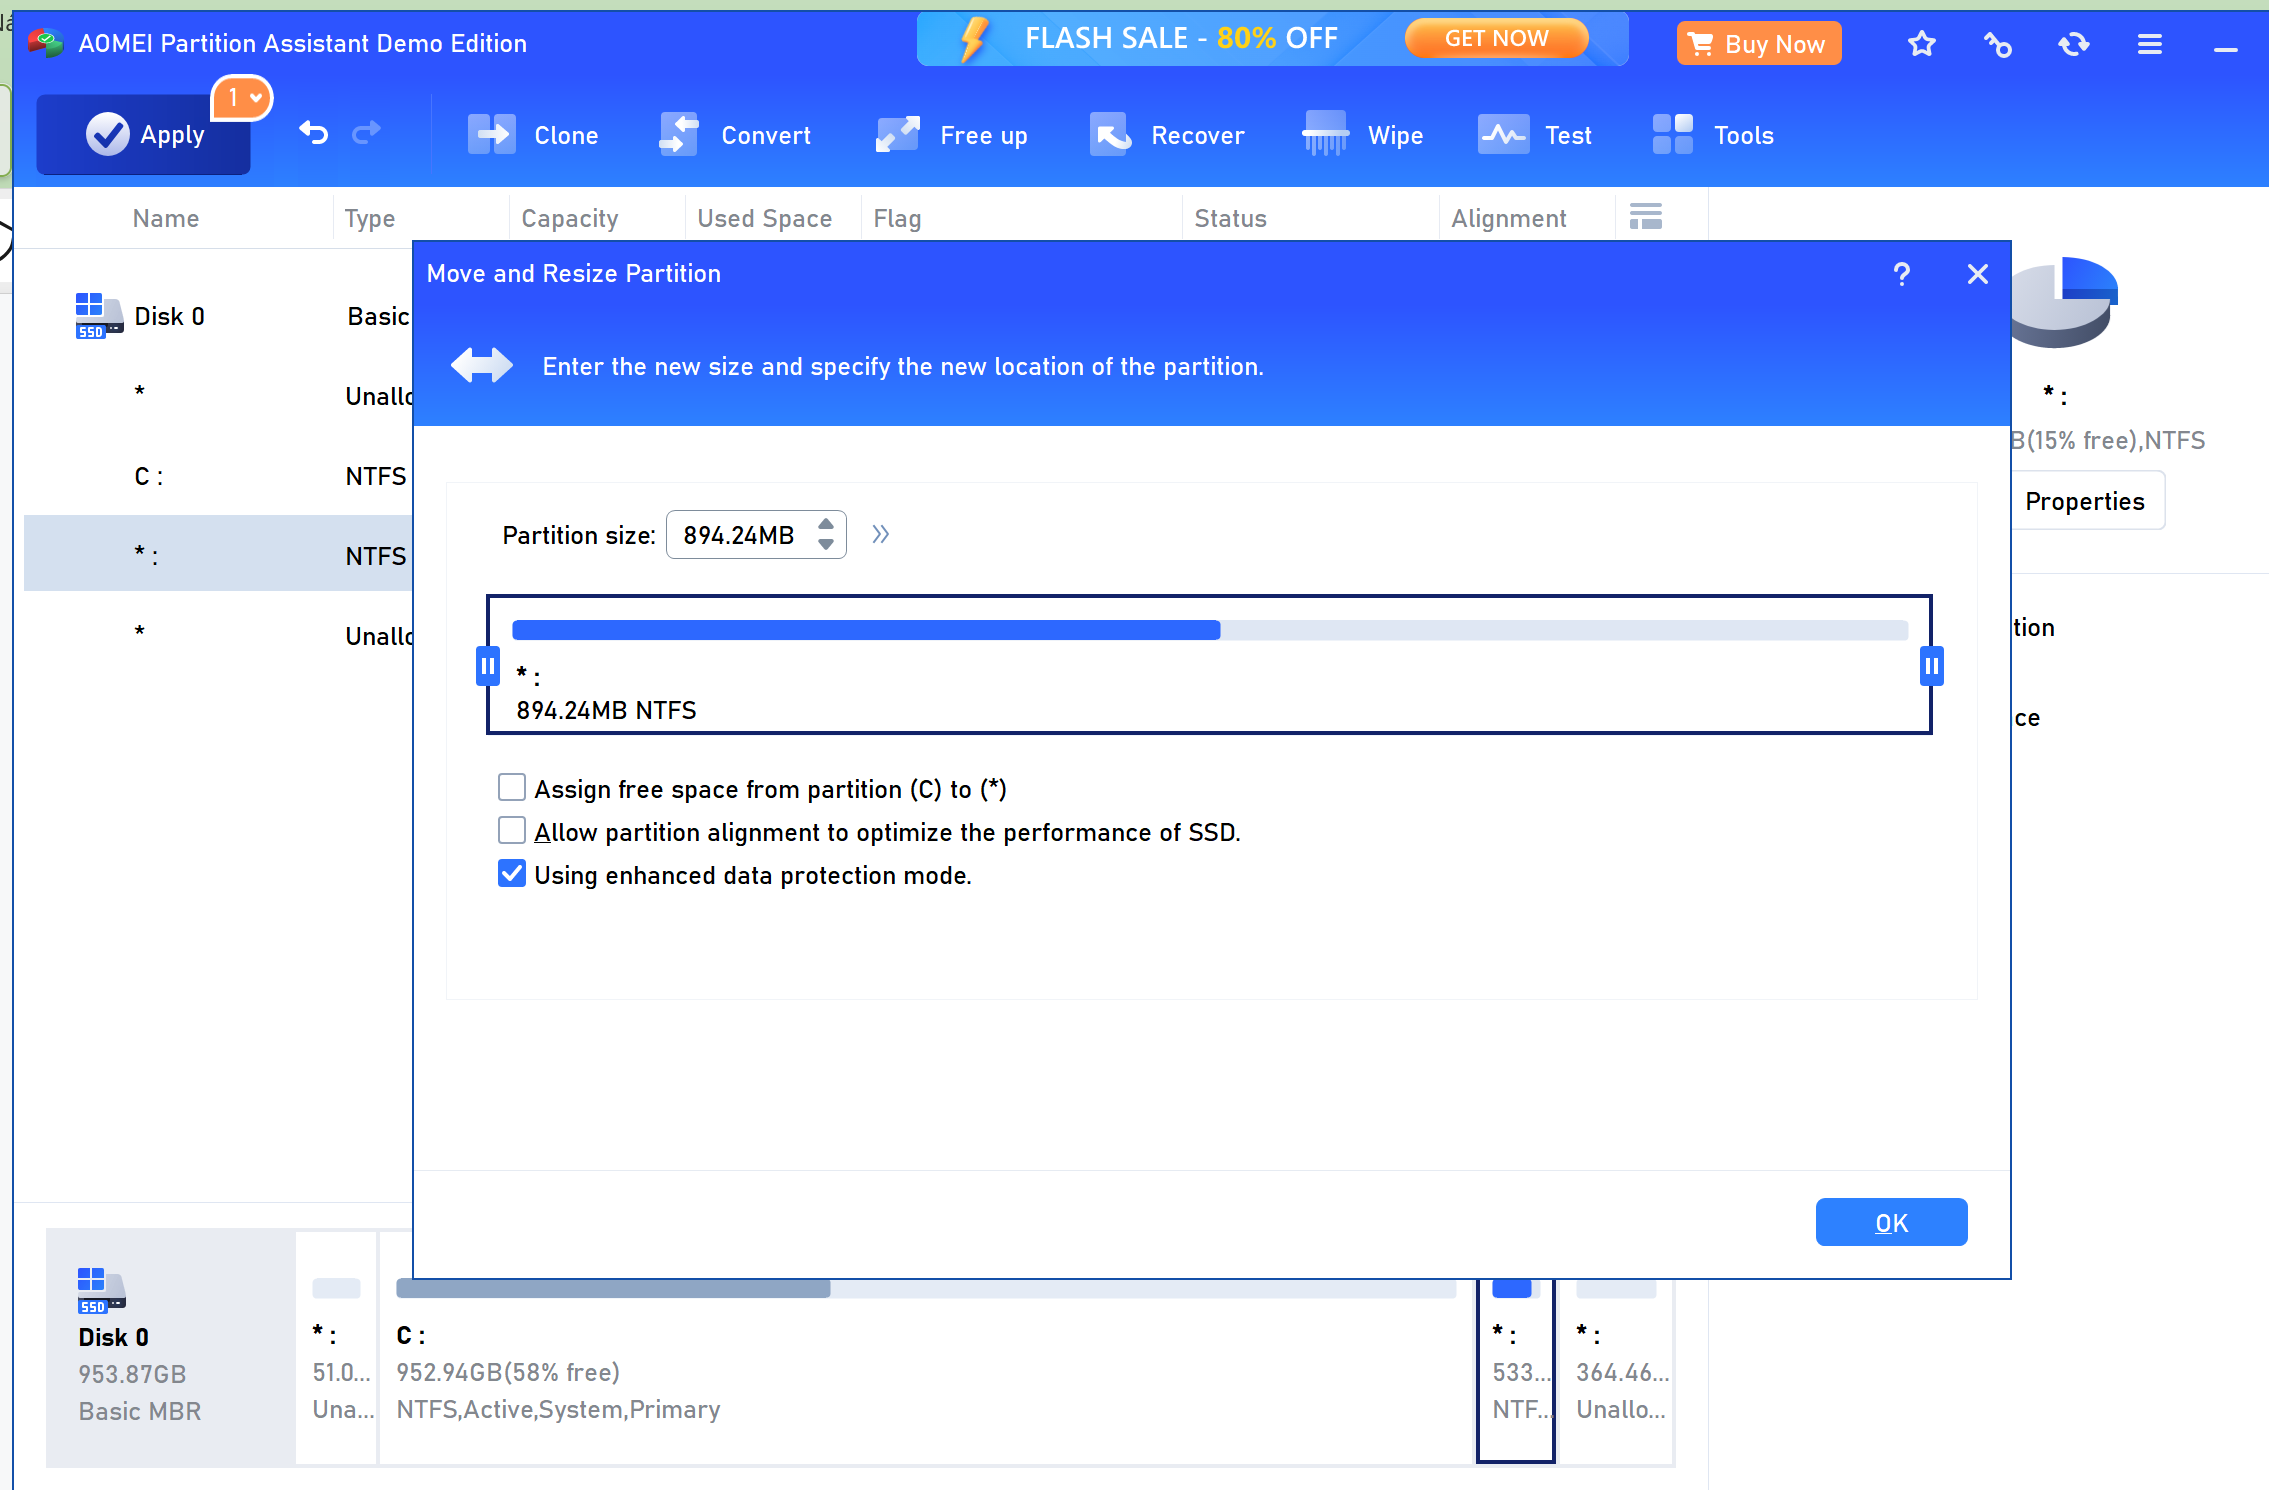The height and width of the screenshot is (1490, 2269).
Task: Open column settings icon next to Alignment
Action: point(1645,217)
